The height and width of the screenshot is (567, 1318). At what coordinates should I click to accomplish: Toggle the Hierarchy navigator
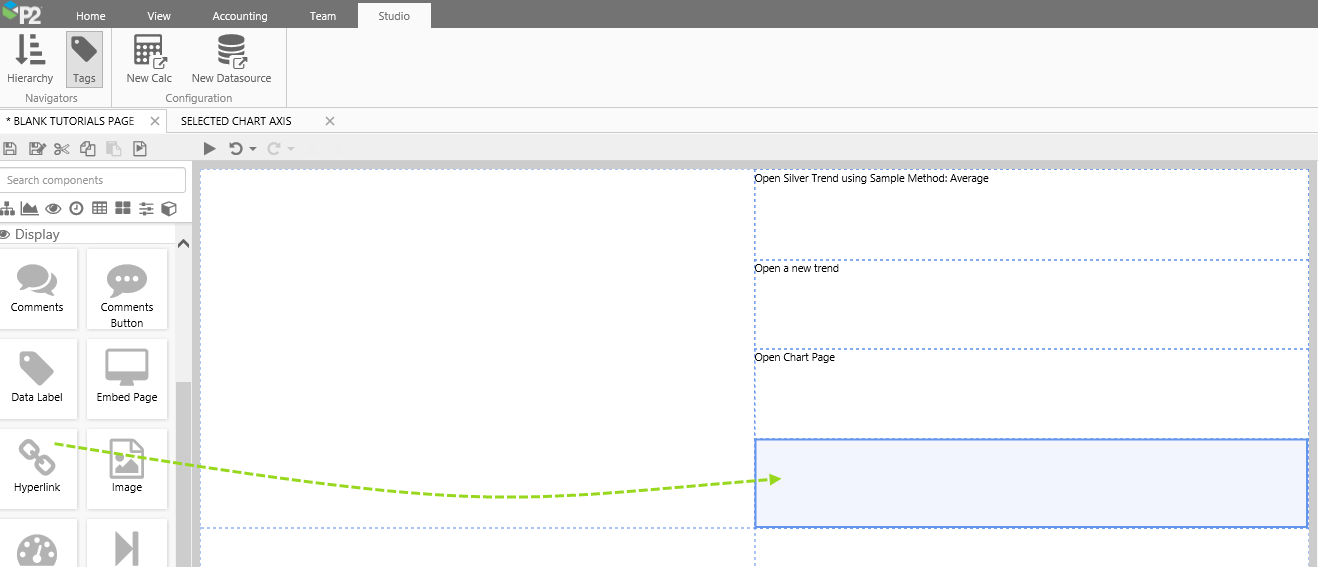tap(30, 59)
